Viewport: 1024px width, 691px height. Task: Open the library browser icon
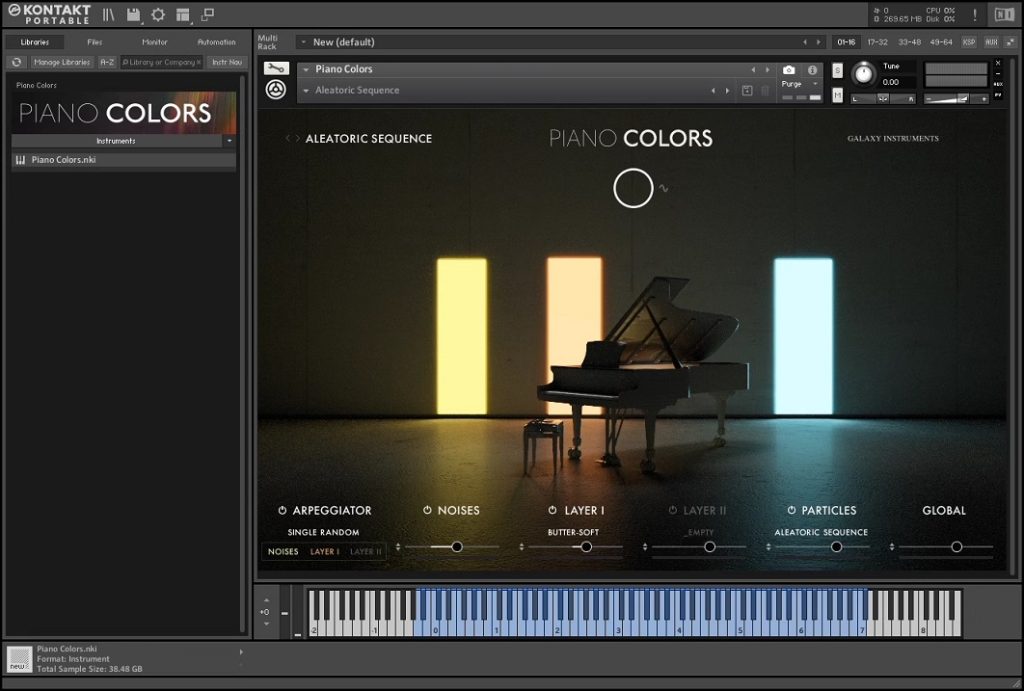(108, 15)
